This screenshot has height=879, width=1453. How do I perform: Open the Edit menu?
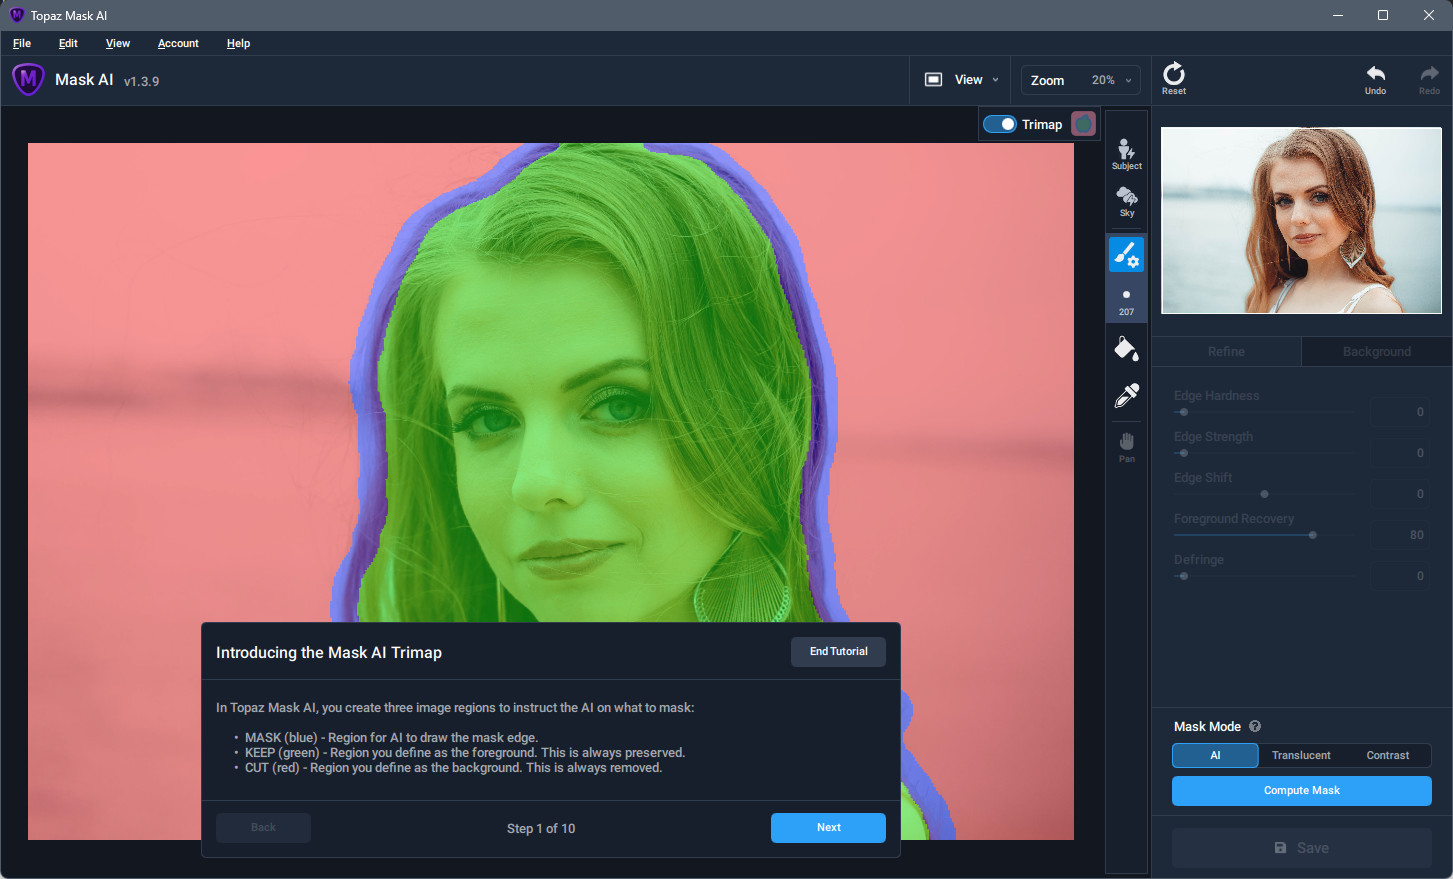pos(68,43)
